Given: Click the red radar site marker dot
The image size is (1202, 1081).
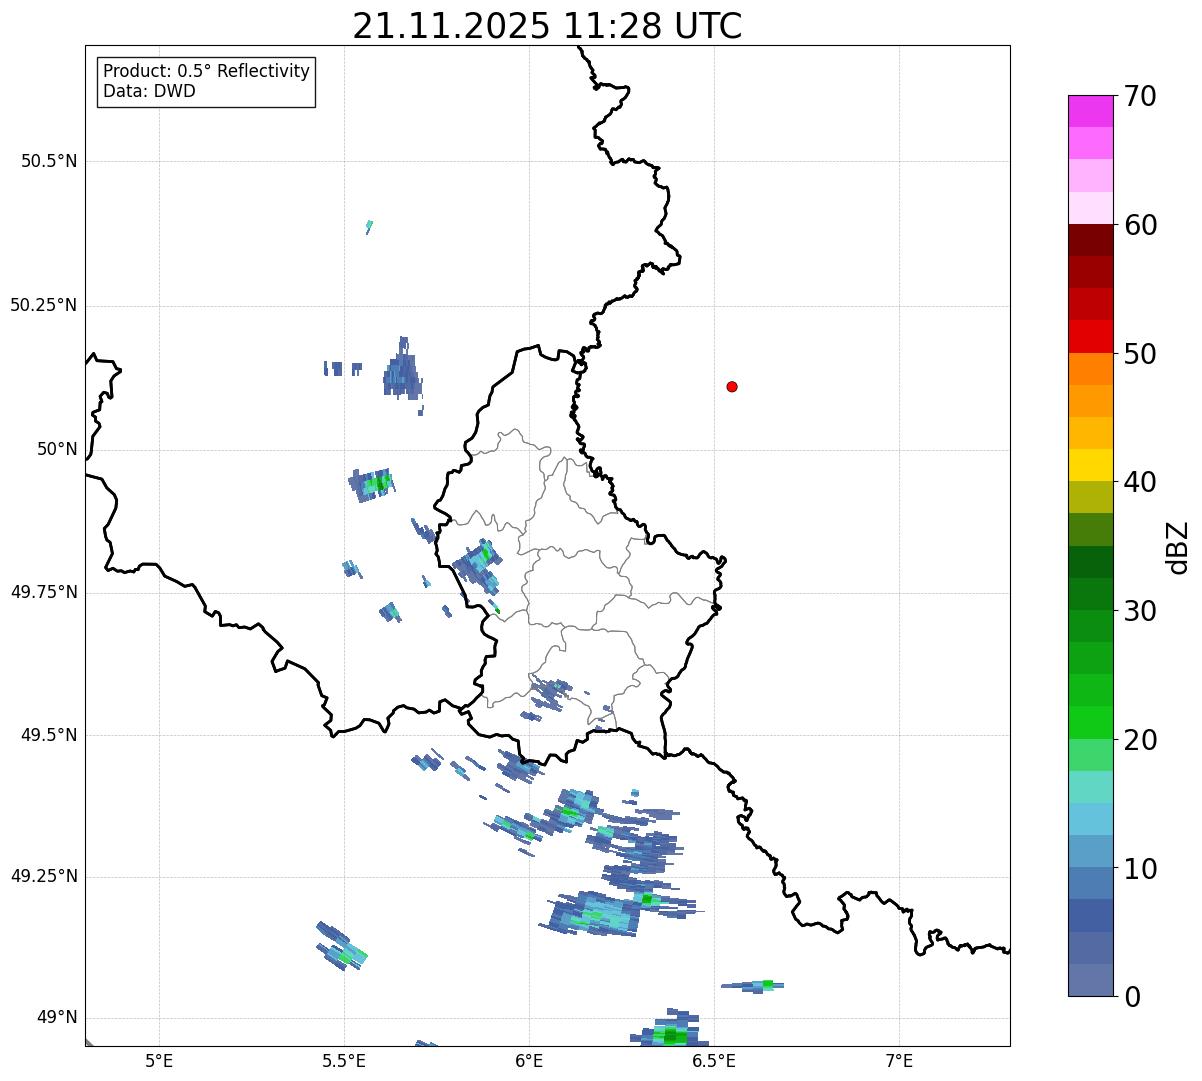Looking at the screenshot, I should pos(732,386).
